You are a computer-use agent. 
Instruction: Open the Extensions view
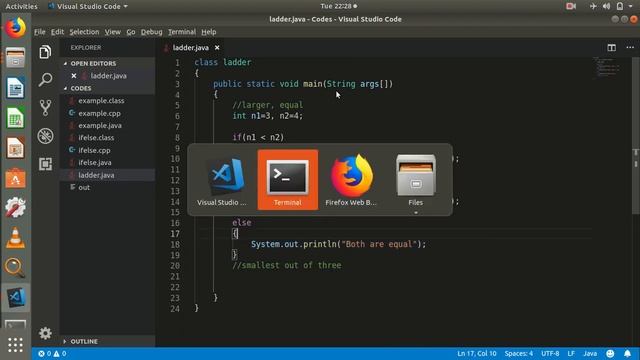click(x=45, y=164)
